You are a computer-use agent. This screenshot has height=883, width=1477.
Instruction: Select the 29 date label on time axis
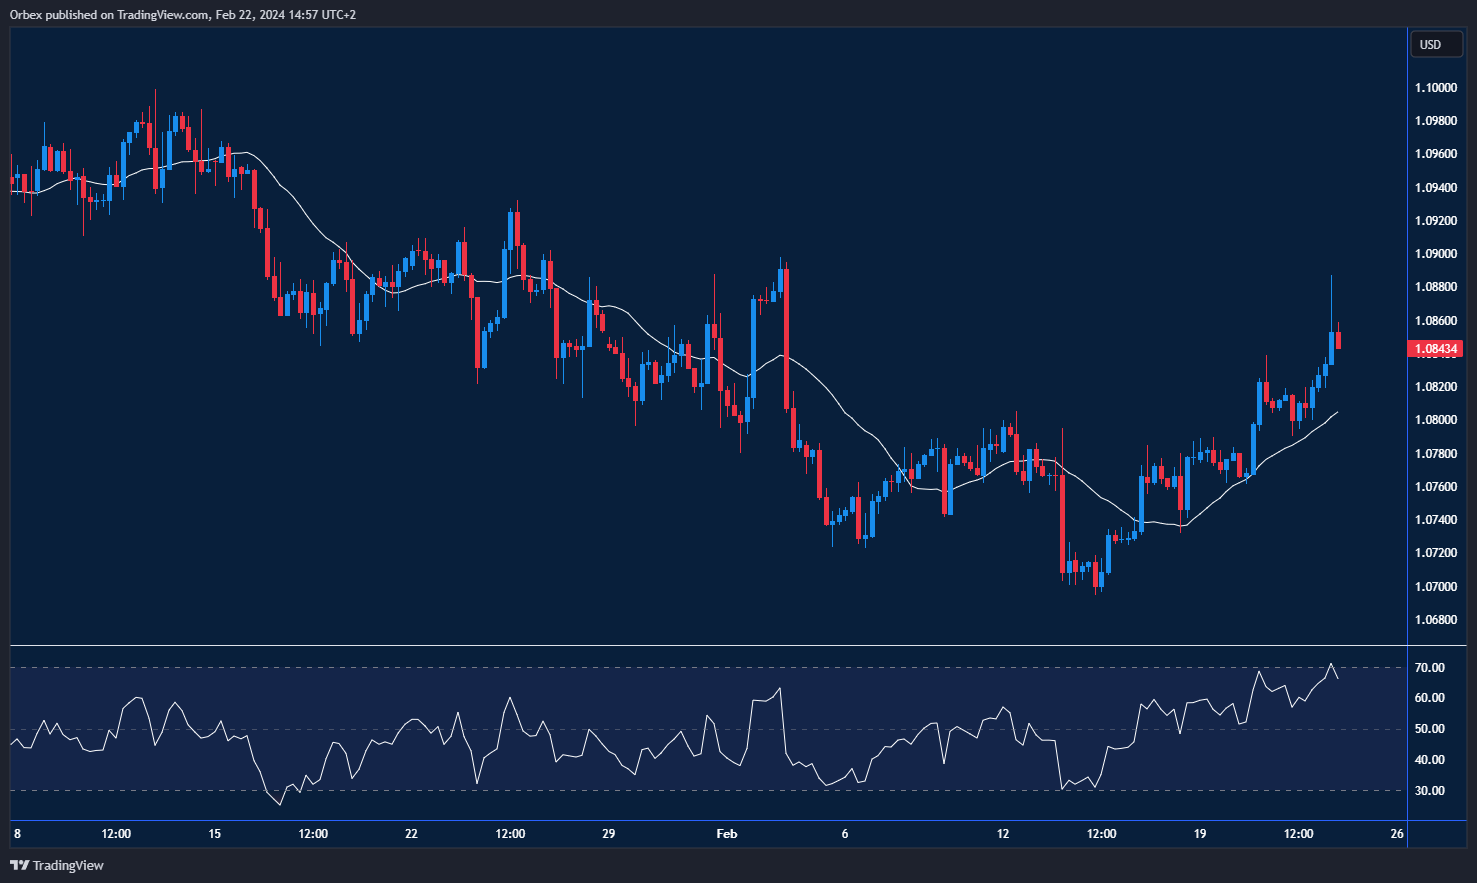tap(608, 834)
